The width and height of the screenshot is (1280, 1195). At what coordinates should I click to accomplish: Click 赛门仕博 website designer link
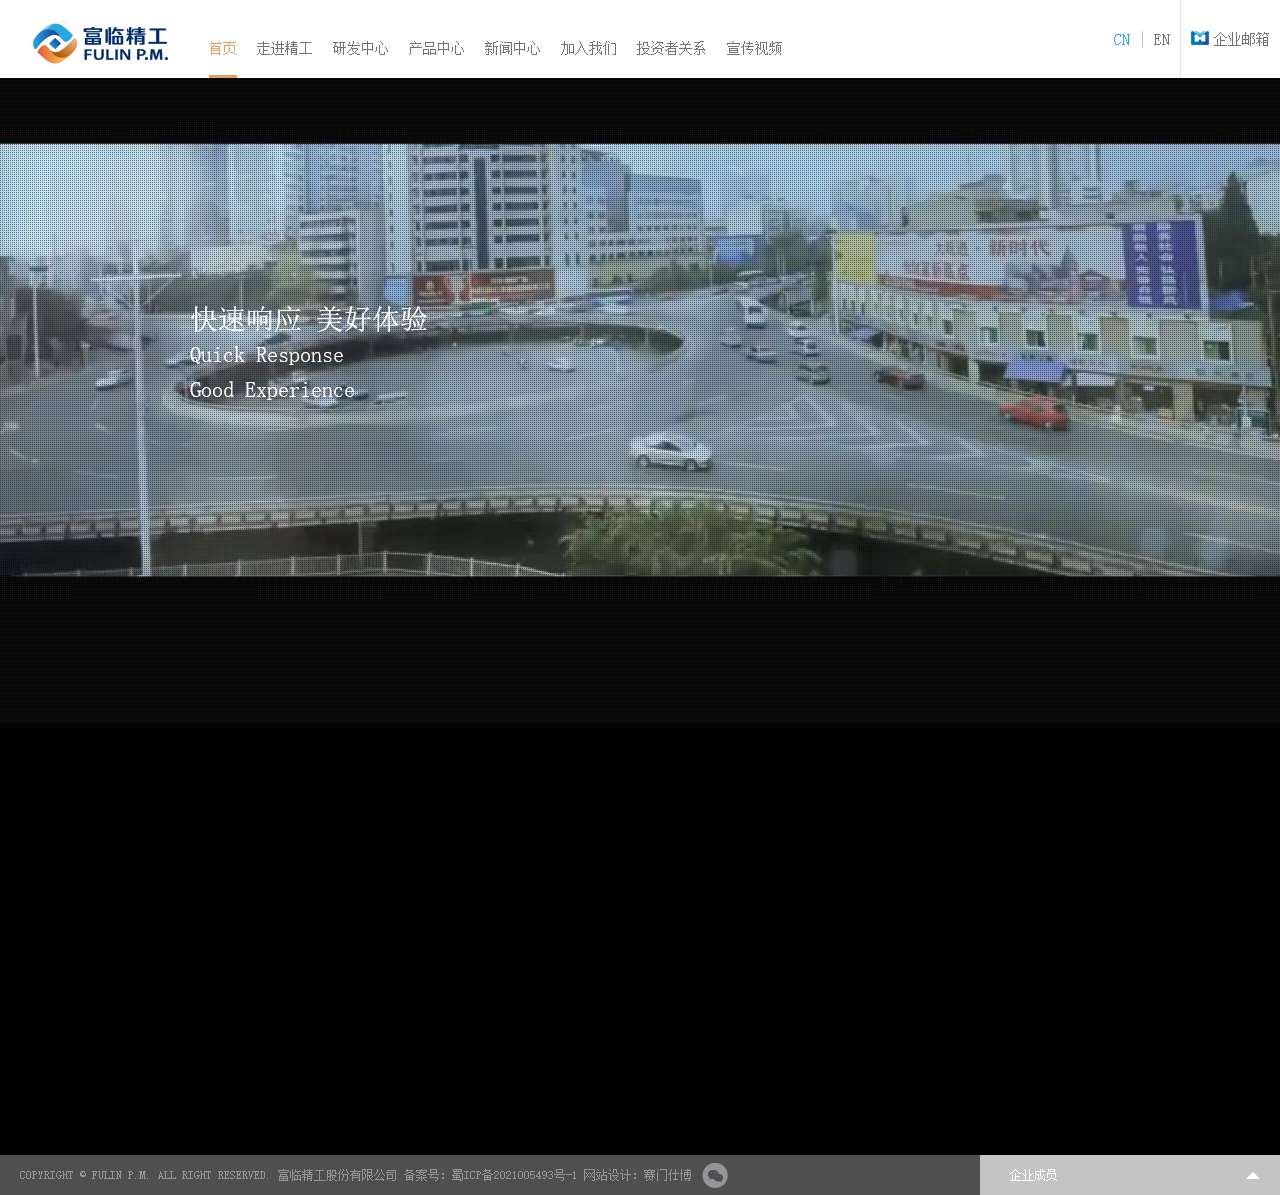[x=667, y=1176]
